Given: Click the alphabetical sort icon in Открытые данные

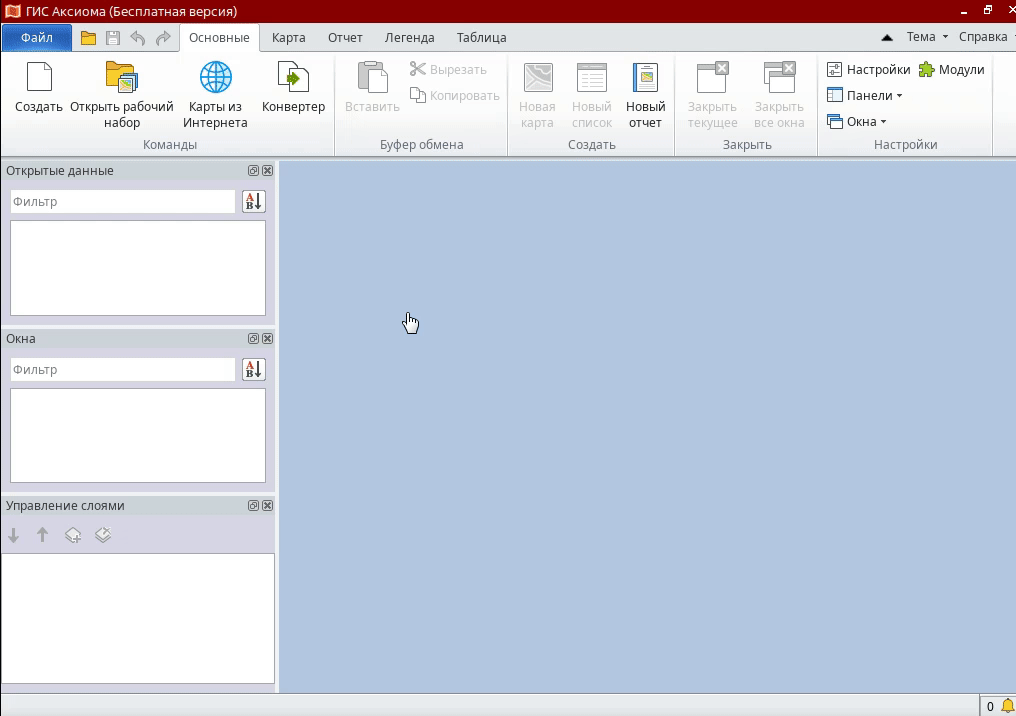Looking at the screenshot, I should pos(253,201).
